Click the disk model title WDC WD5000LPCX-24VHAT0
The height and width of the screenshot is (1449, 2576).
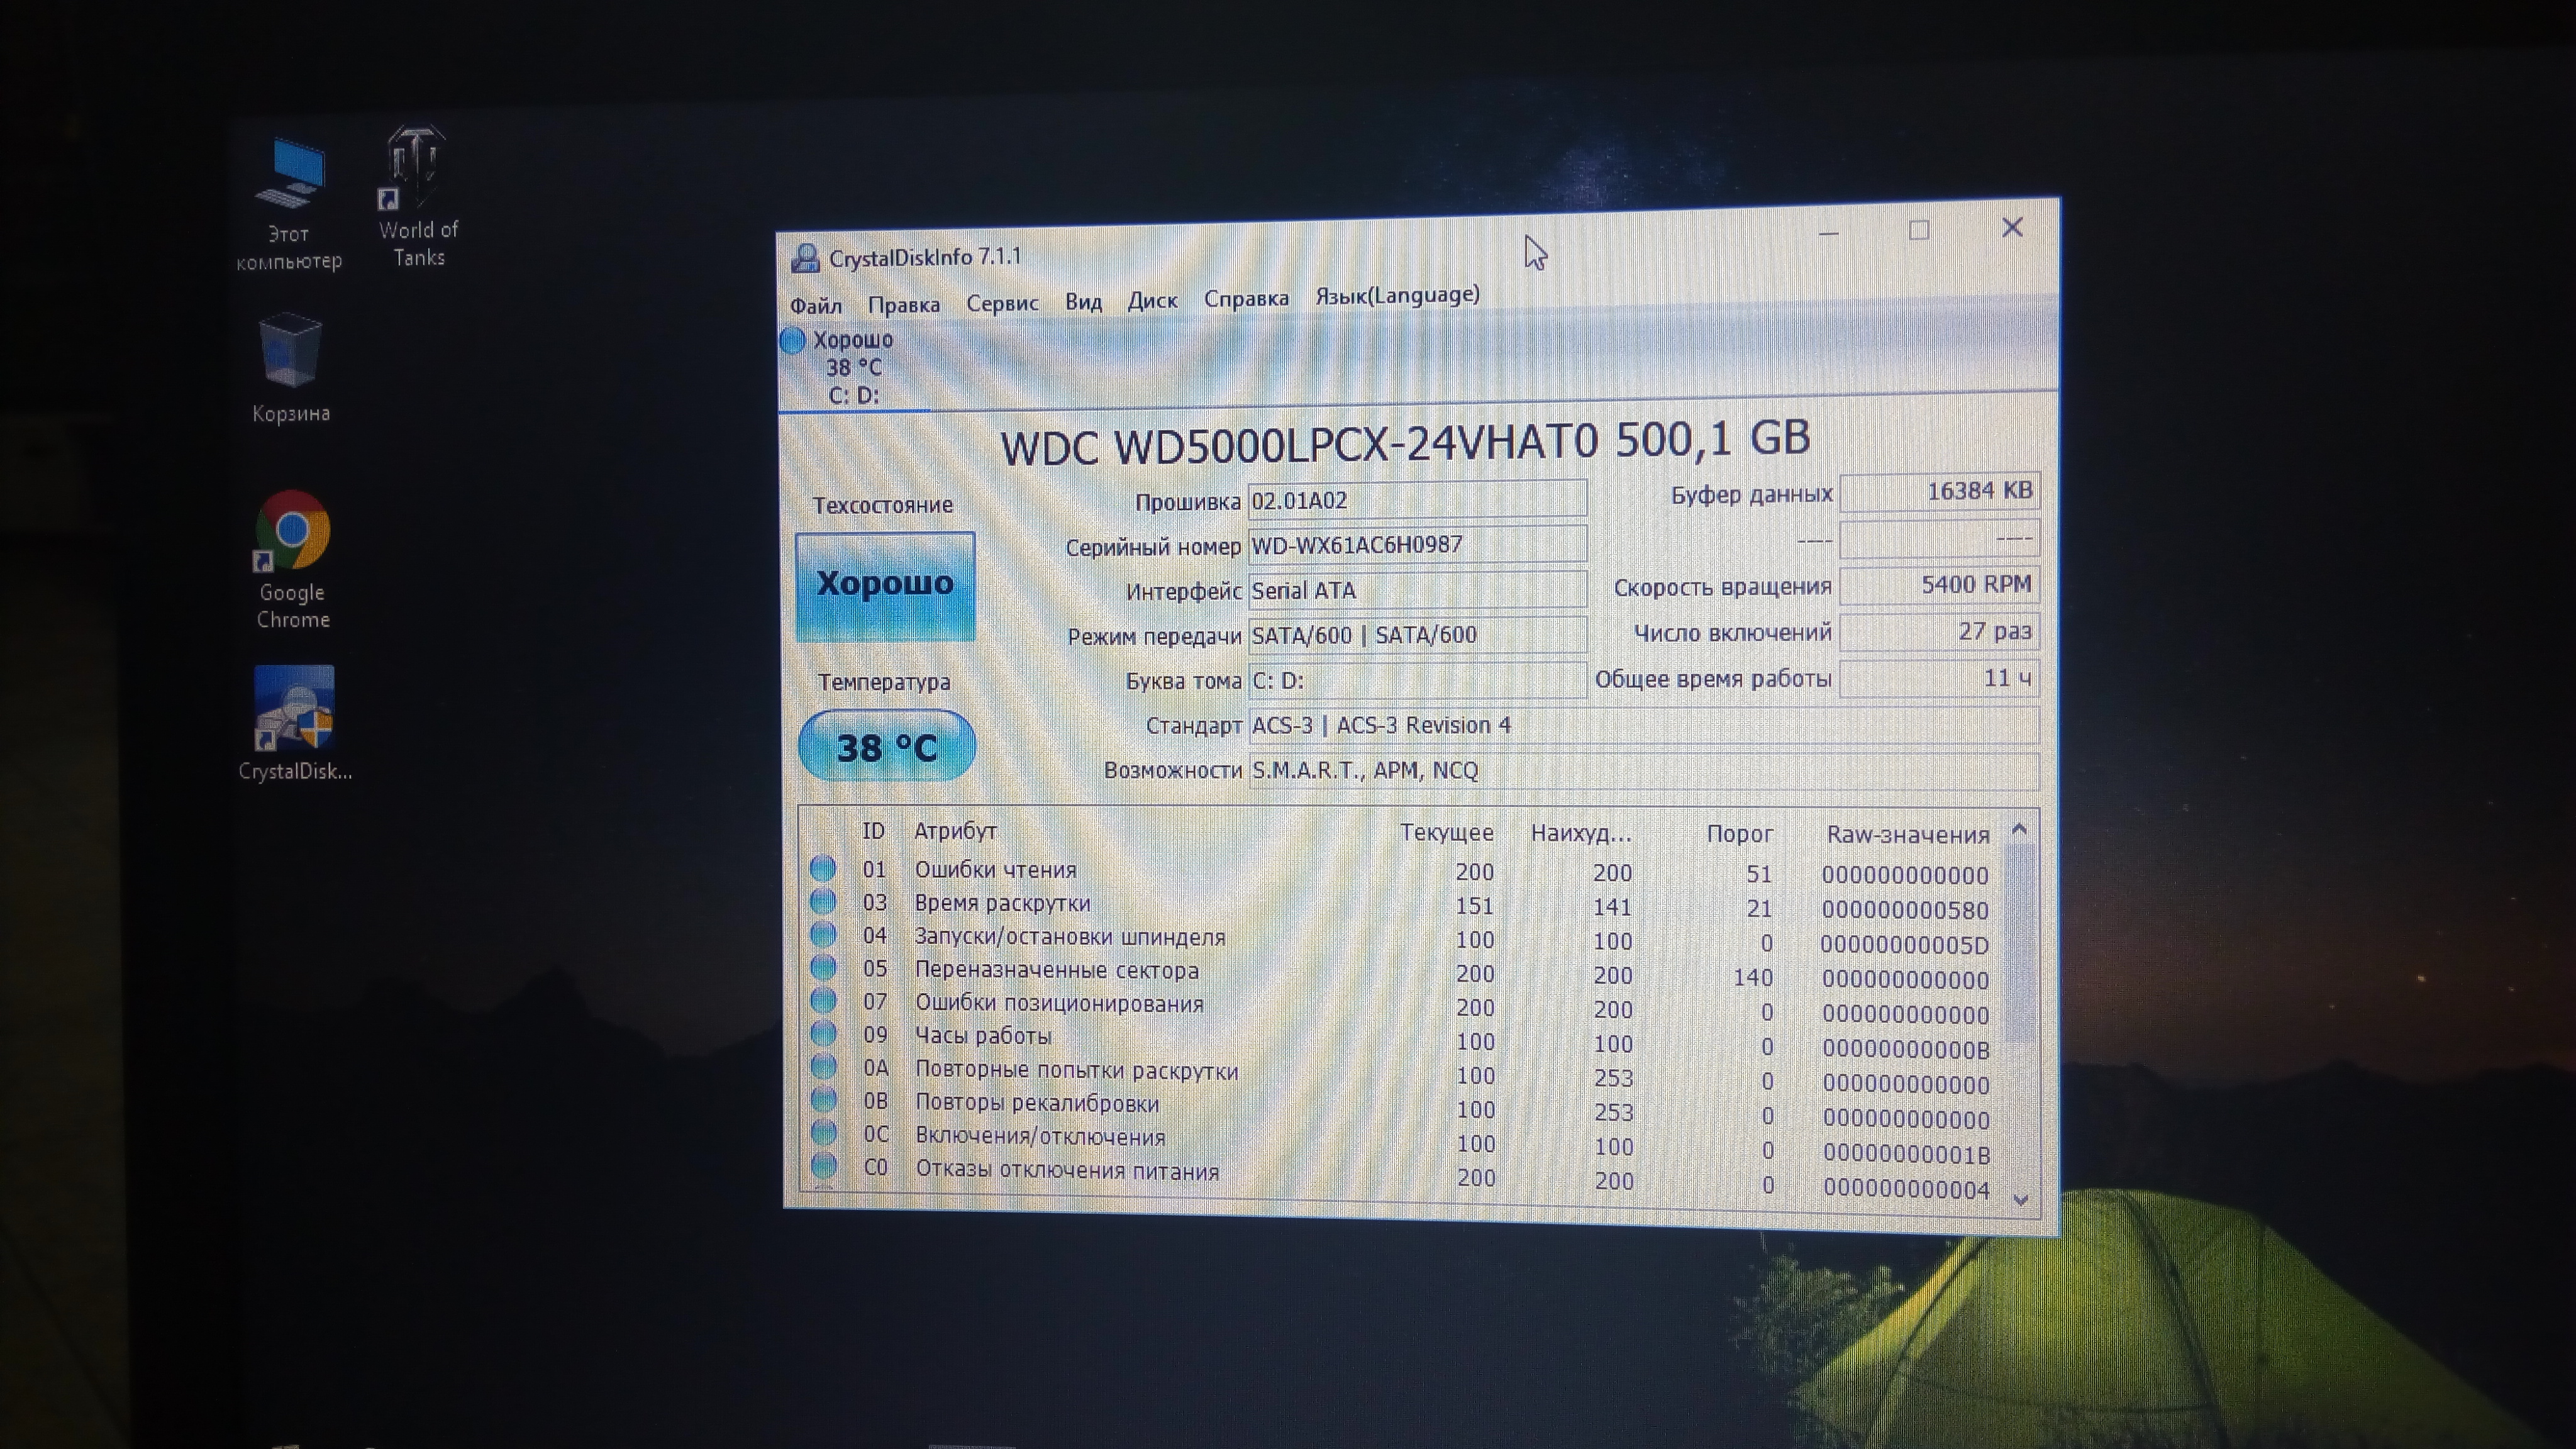pyautogui.click(x=1300, y=444)
